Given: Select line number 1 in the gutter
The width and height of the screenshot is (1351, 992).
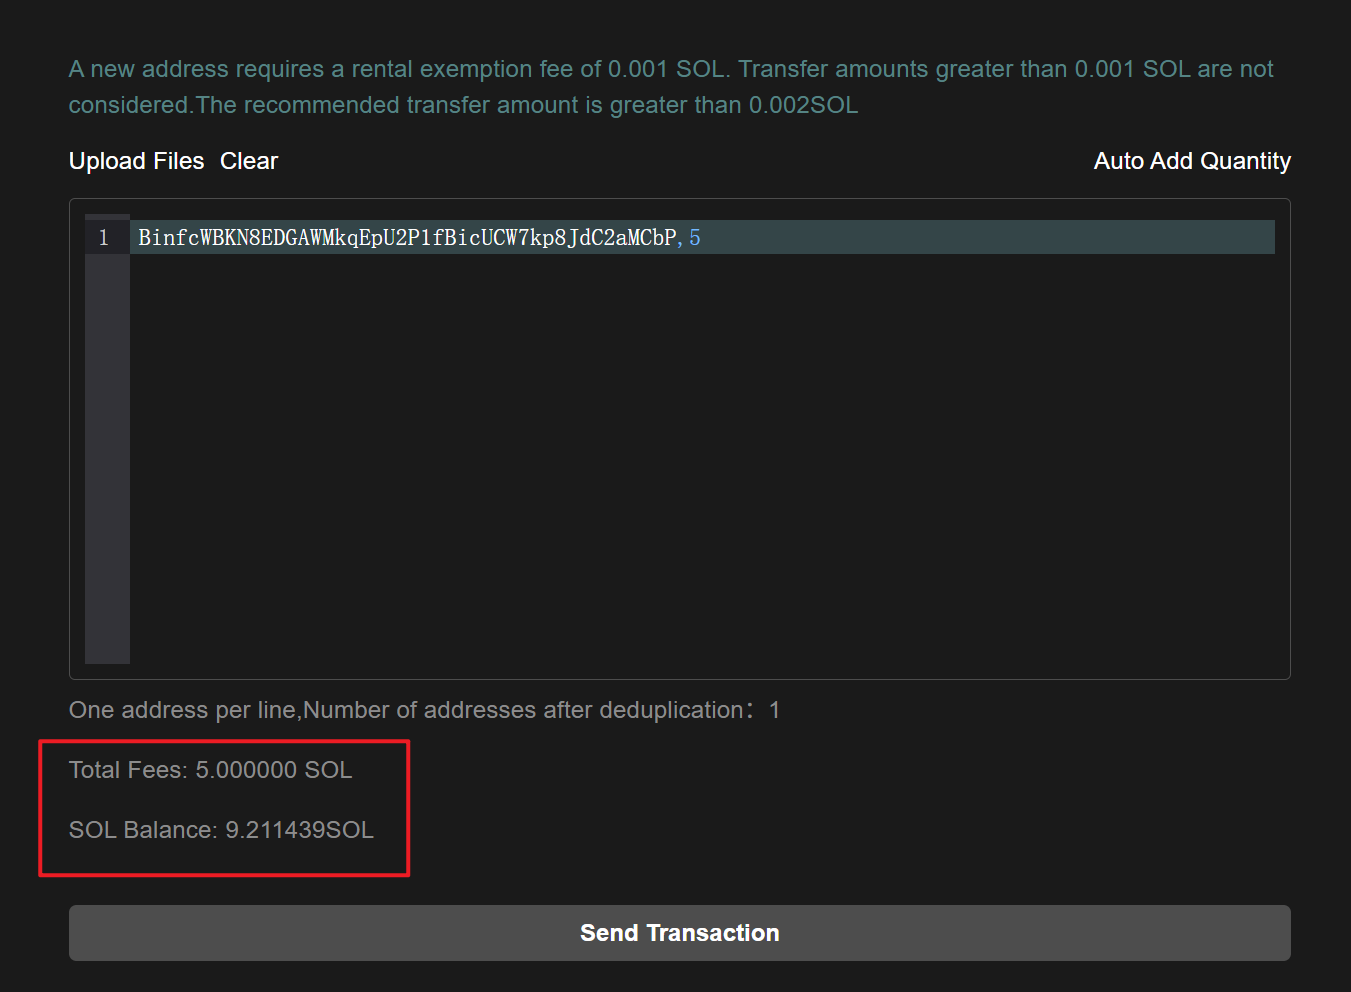Looking at the screenshot, I should tap(104, 238).
